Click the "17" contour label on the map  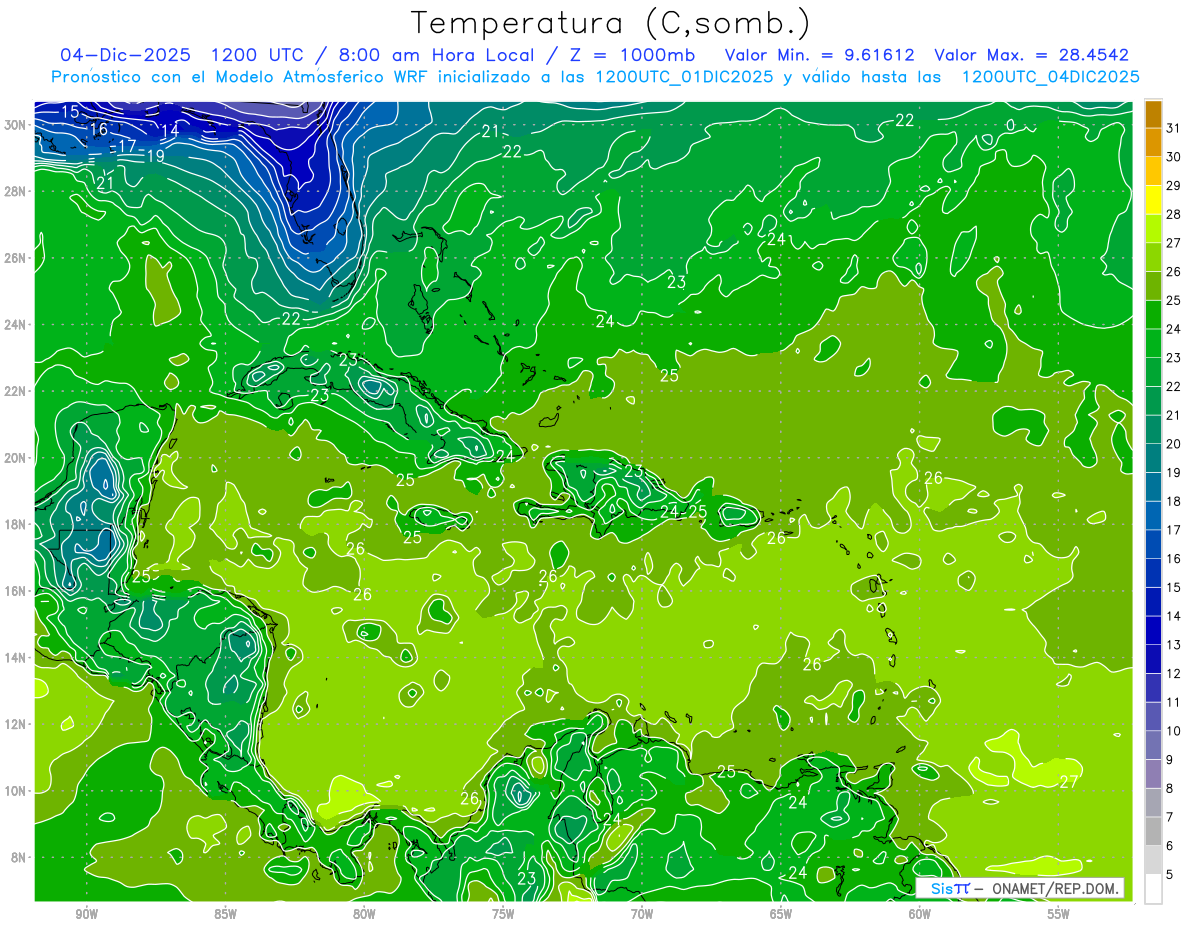pyautogui.click(x=127, y=146)
